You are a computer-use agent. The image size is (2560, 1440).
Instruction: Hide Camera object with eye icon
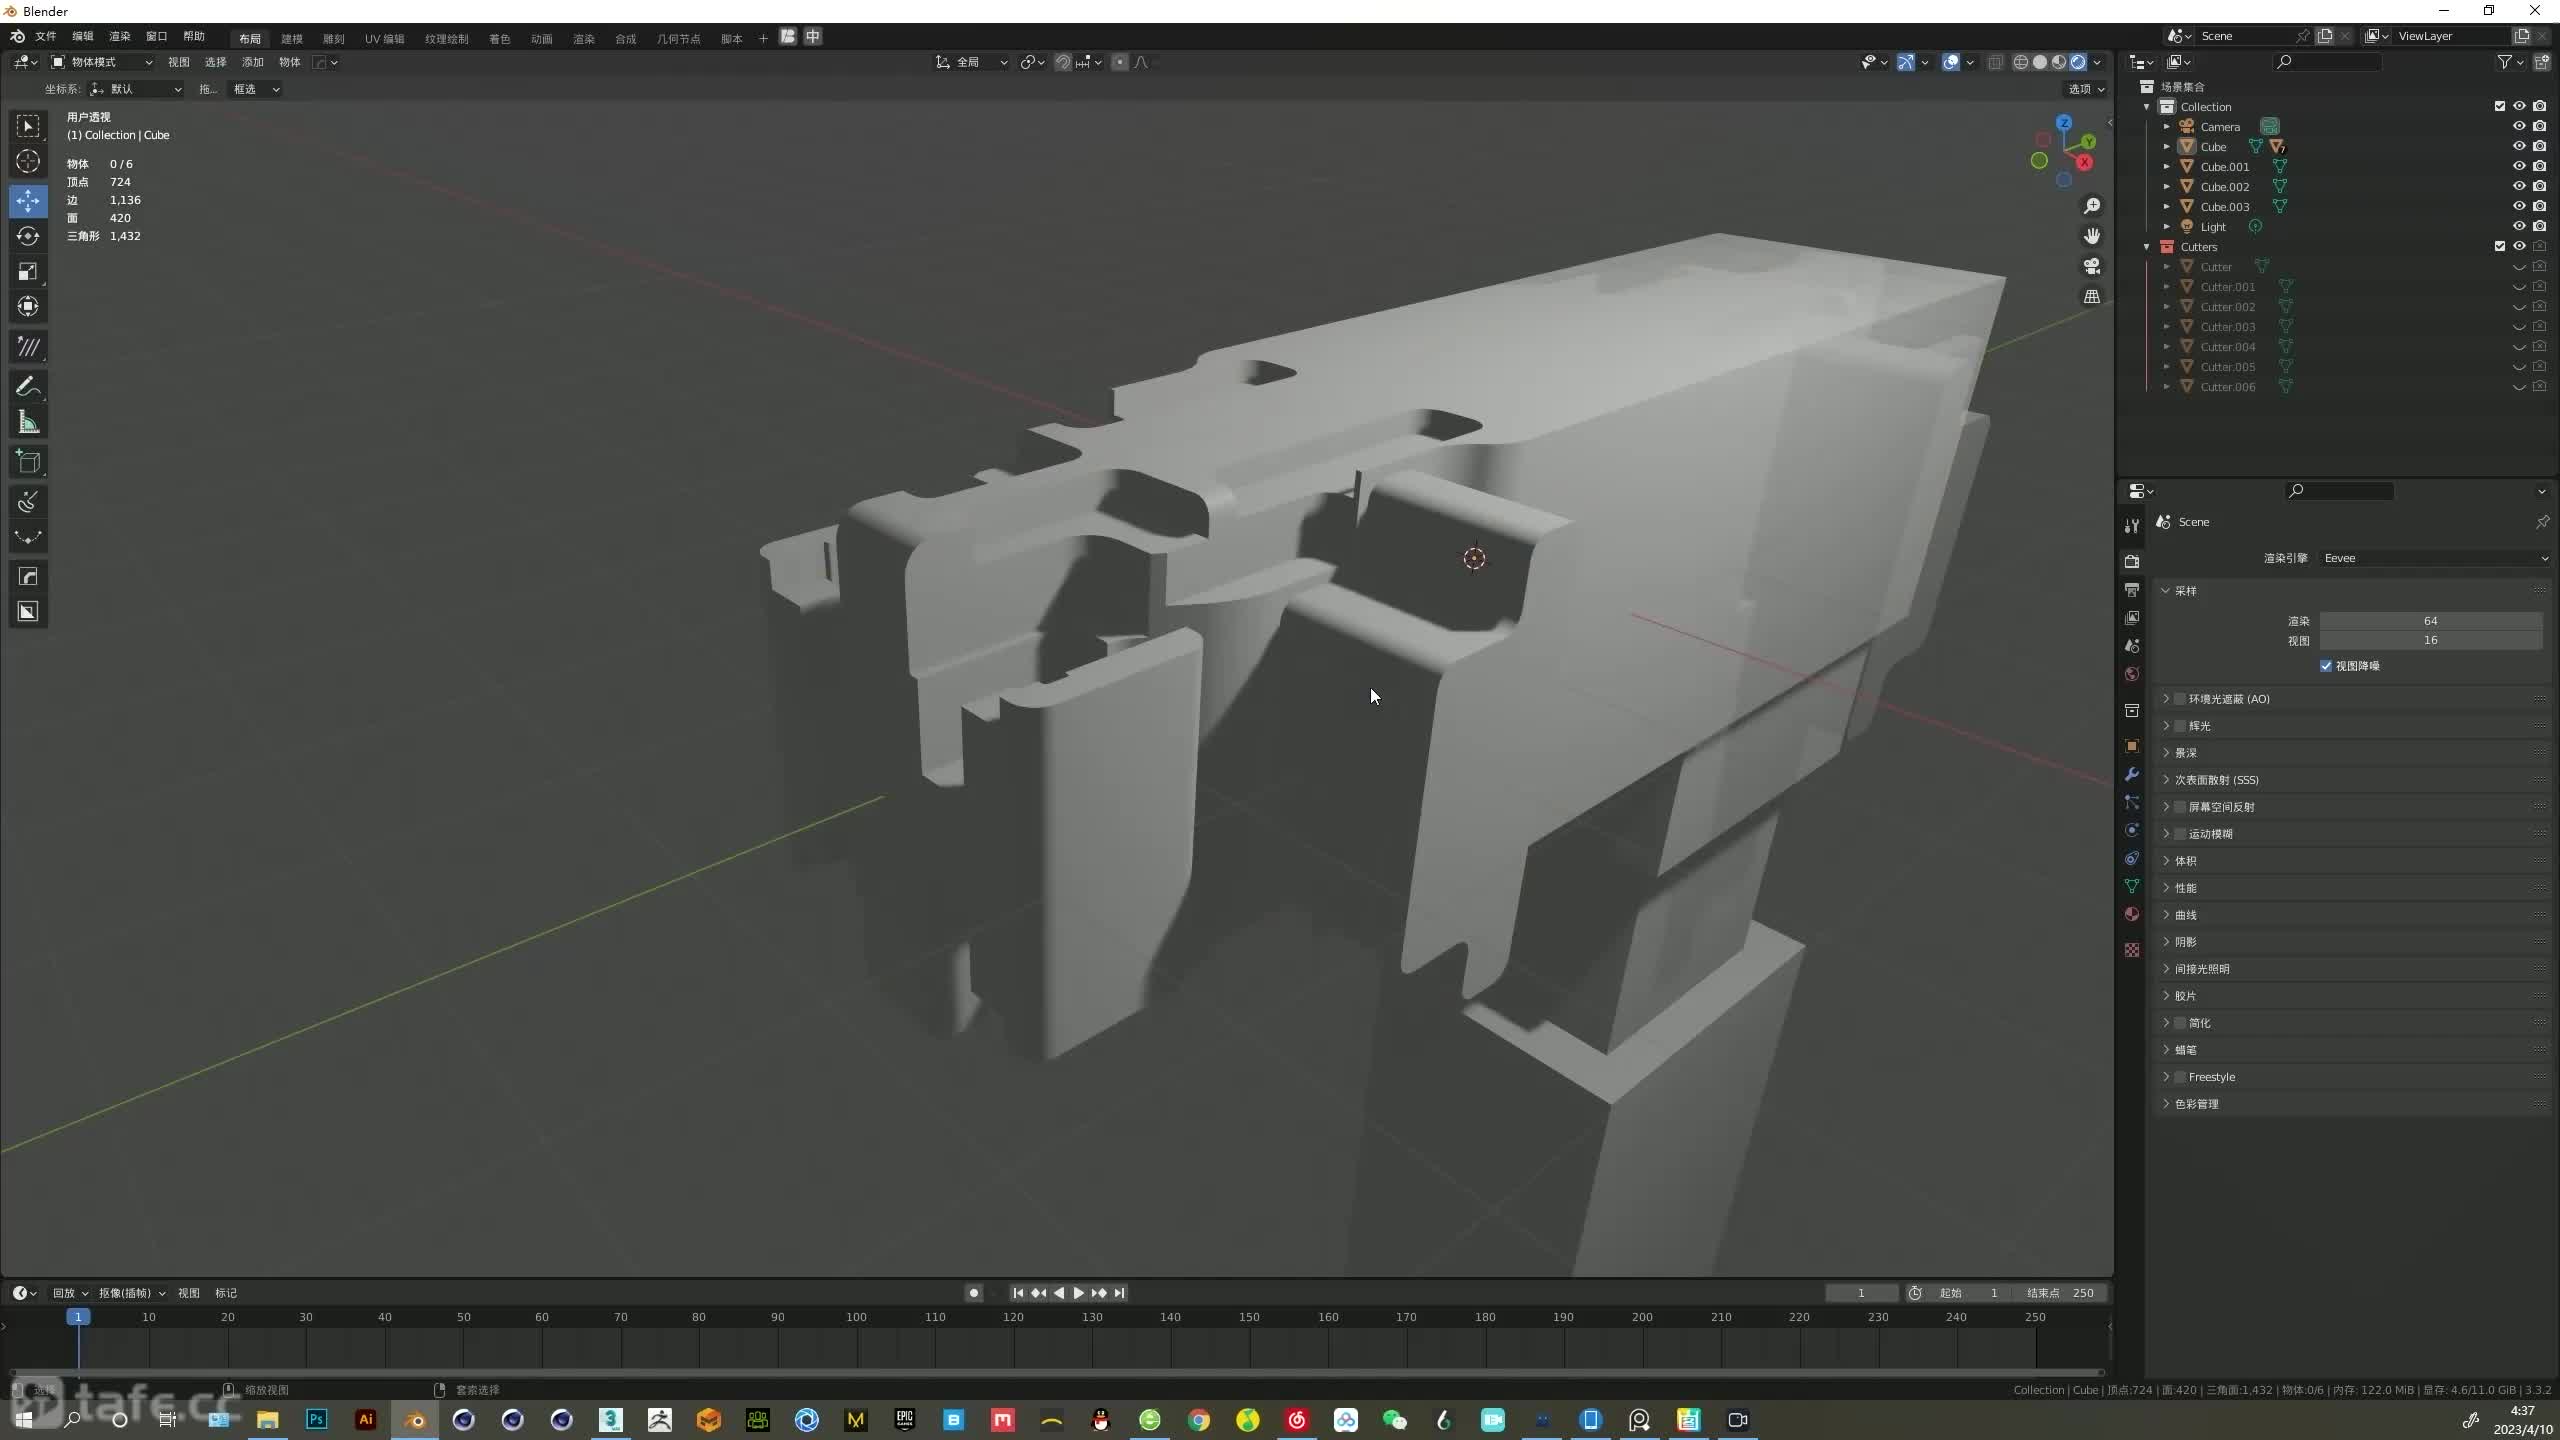click(x=2519, y=126)
